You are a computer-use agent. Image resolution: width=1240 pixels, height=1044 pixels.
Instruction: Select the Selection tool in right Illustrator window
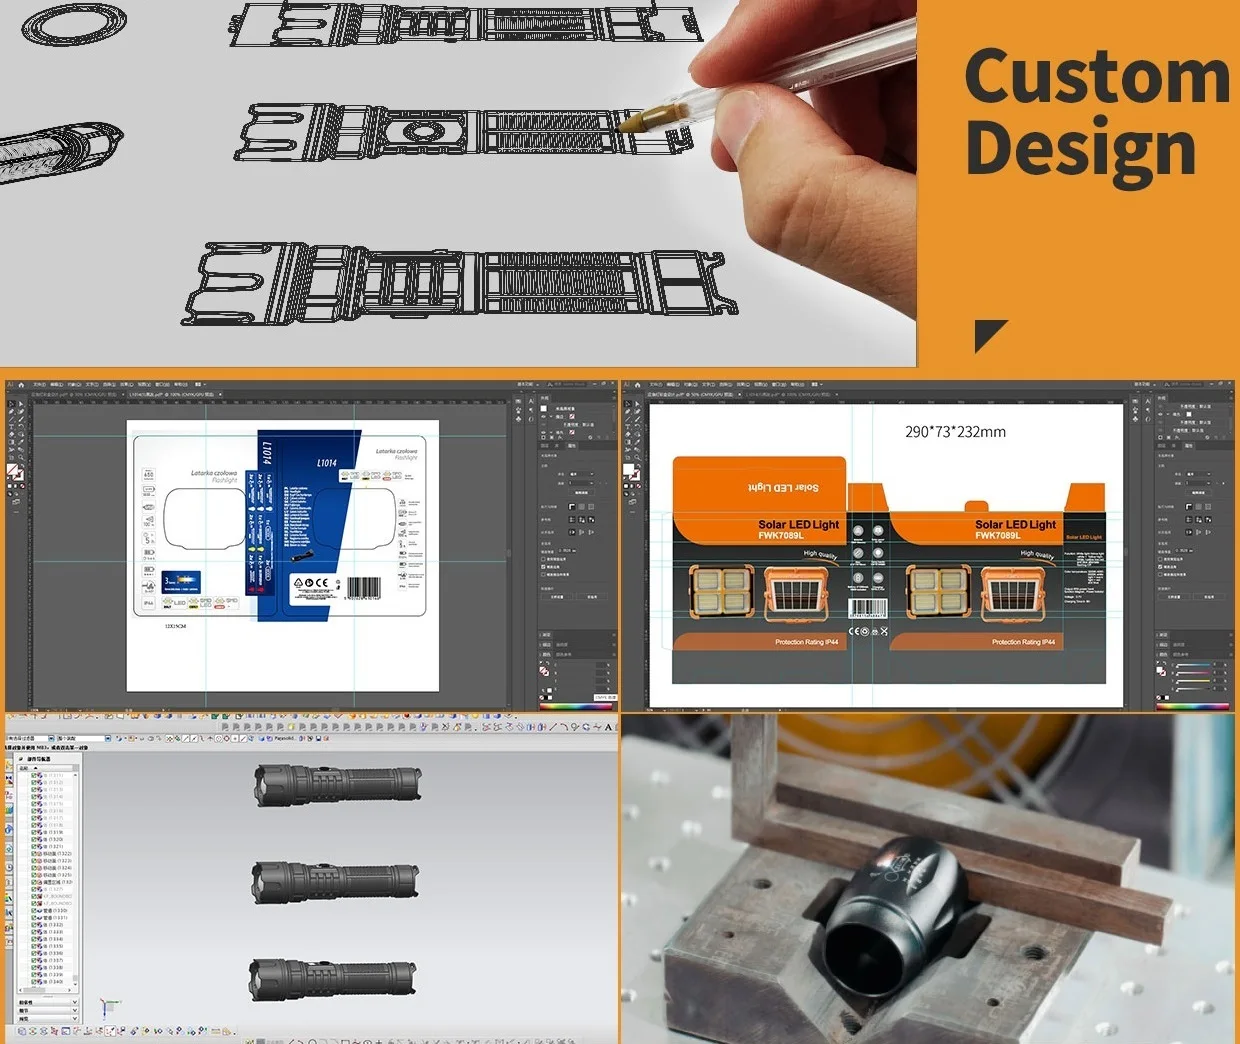click(x=628, y=403)
